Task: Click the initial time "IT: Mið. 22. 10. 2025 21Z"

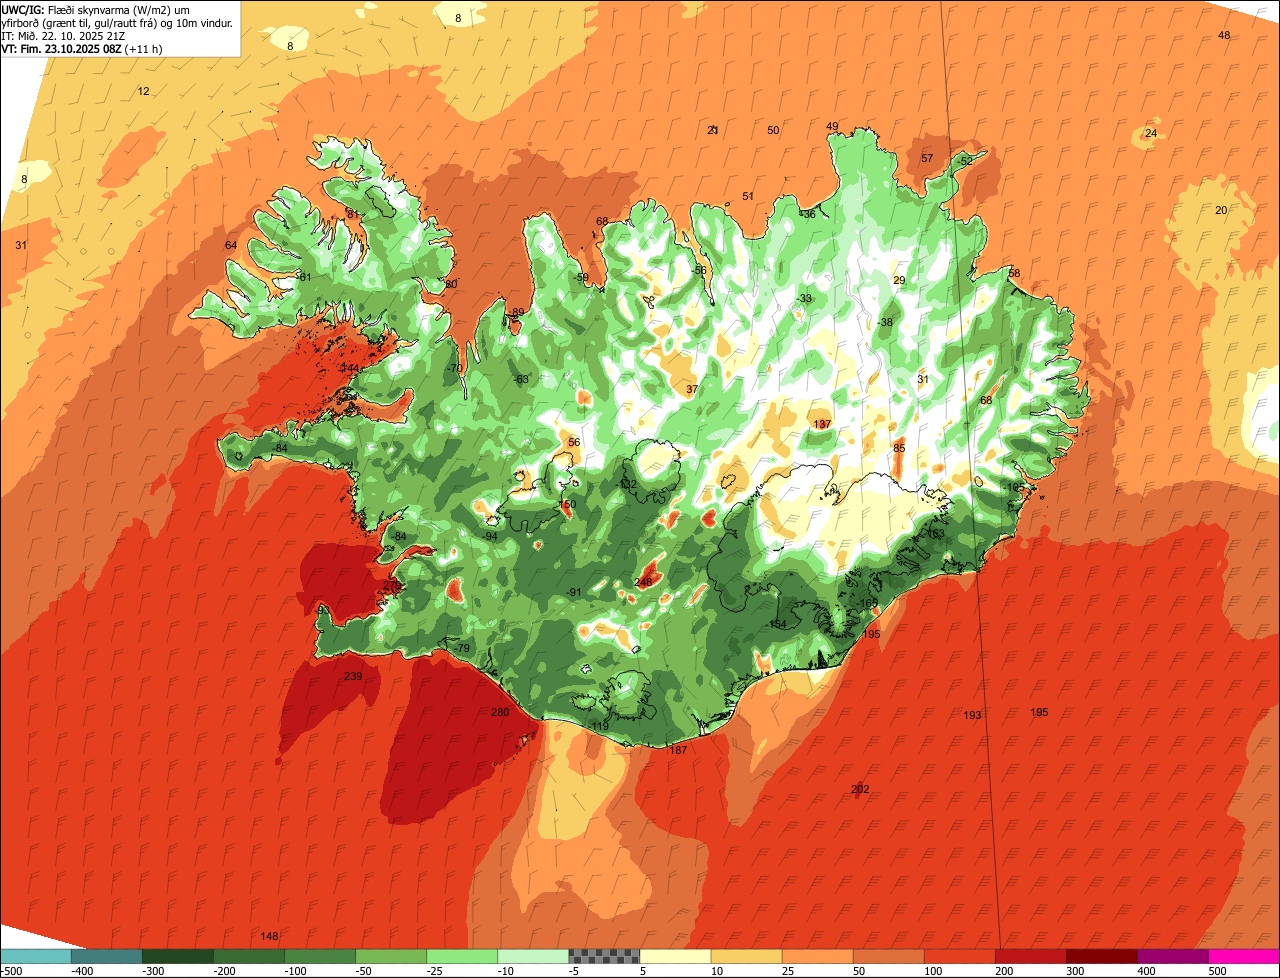Action: pos(64,35)
